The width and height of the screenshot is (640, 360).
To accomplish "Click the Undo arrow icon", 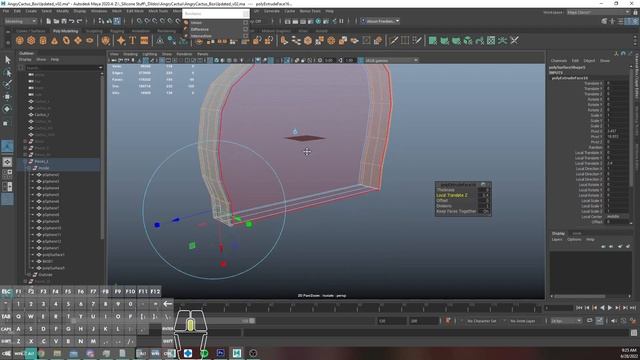I will tap(71, 21).
